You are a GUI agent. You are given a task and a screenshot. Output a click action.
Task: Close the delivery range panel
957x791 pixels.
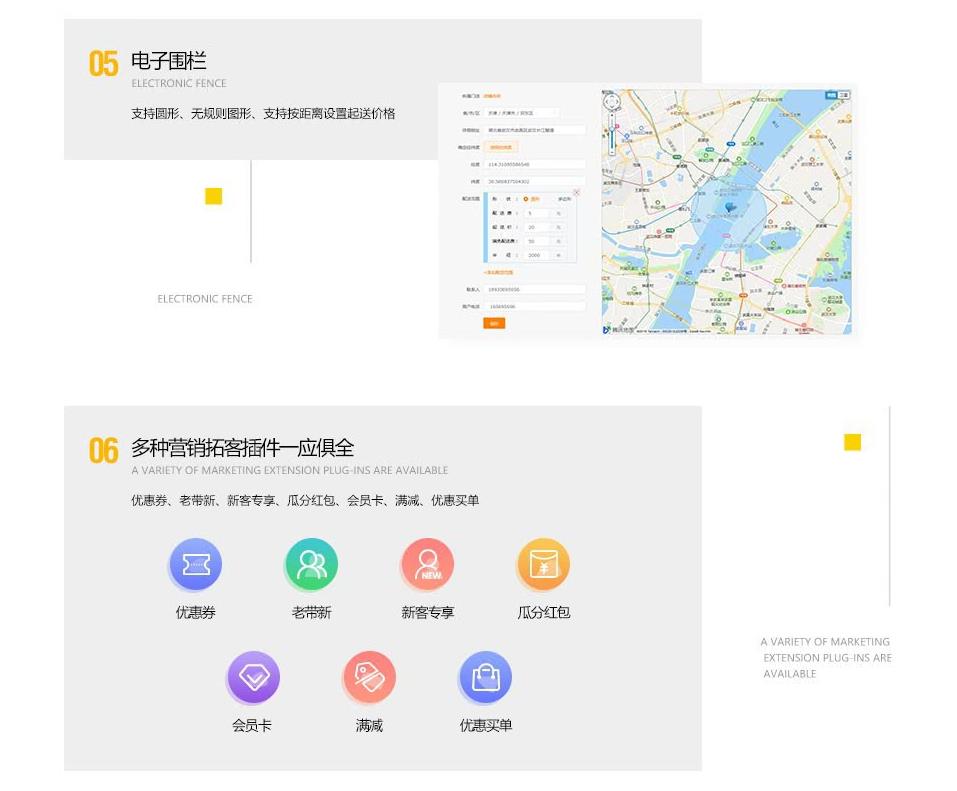tap(576, 192)
